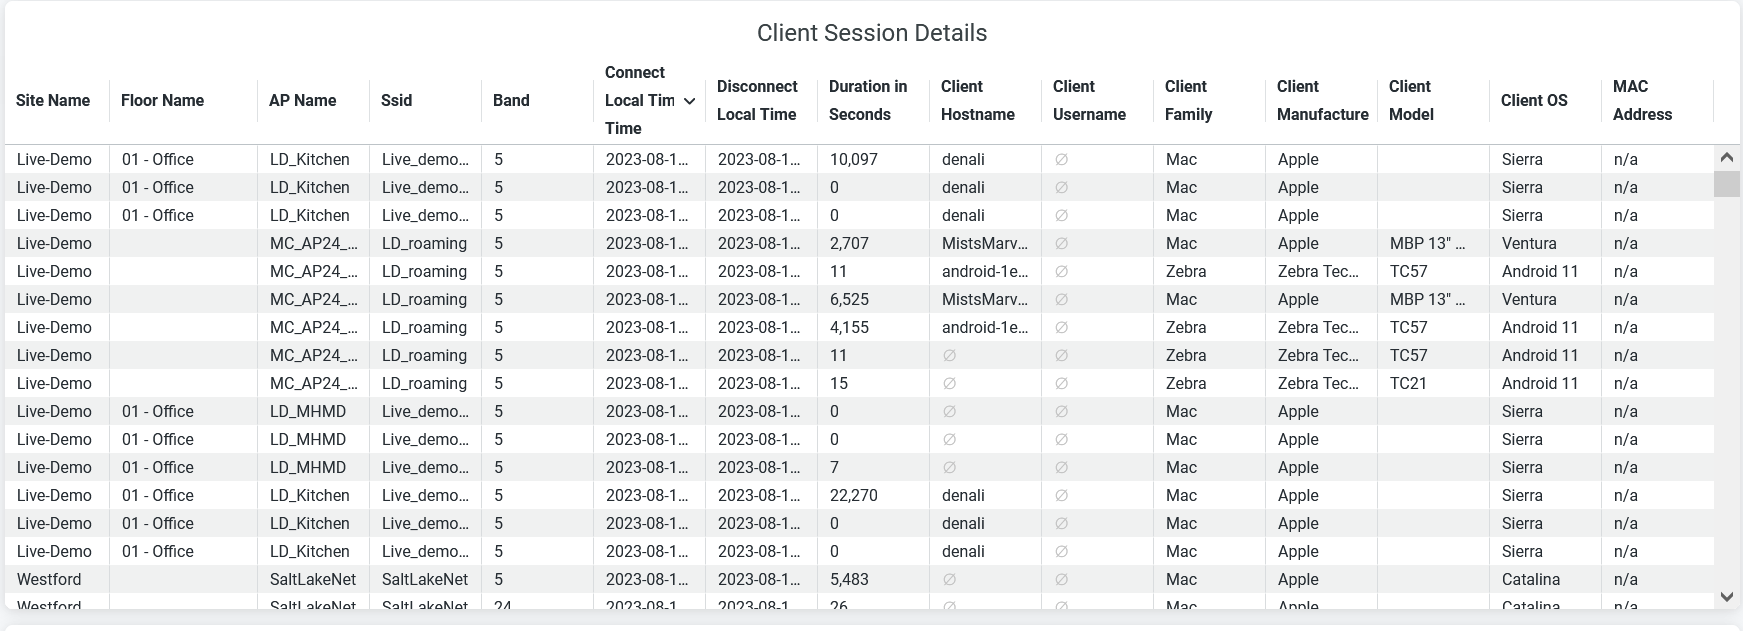
Task: Click the AP Name column header
Action: tap(302, 100)
